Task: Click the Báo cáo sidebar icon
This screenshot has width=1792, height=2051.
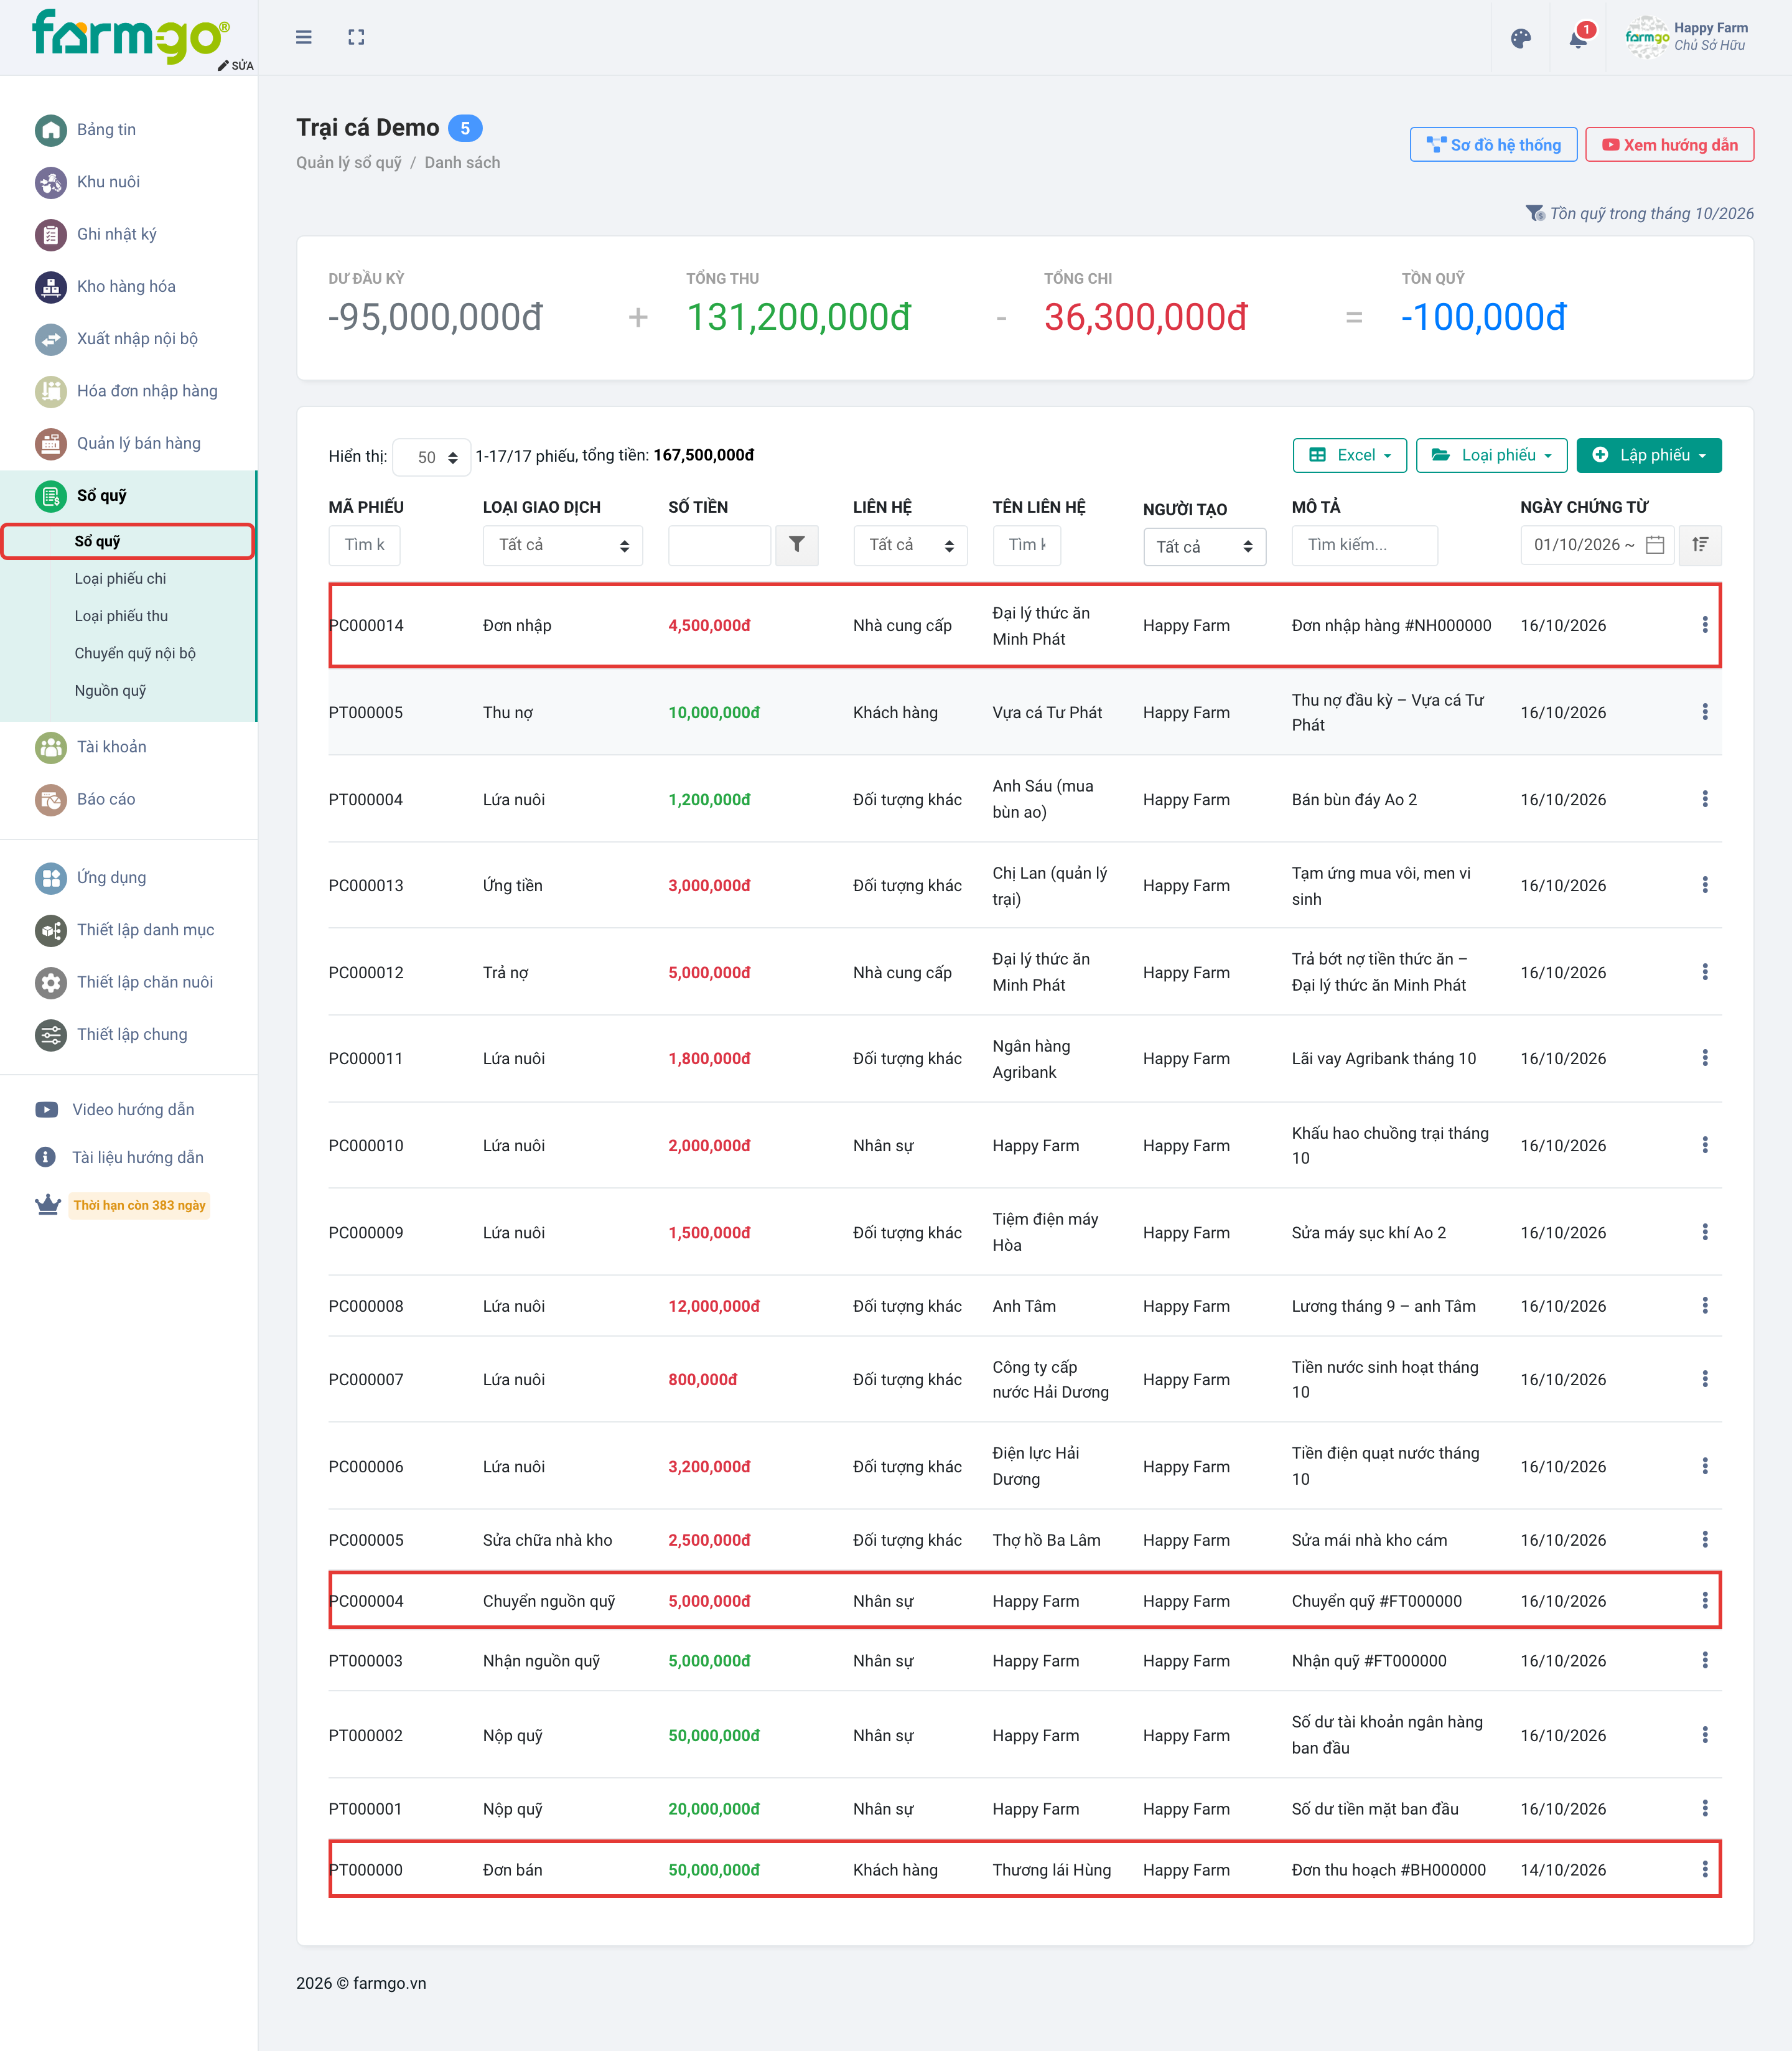Action: [x=51, y=799]
